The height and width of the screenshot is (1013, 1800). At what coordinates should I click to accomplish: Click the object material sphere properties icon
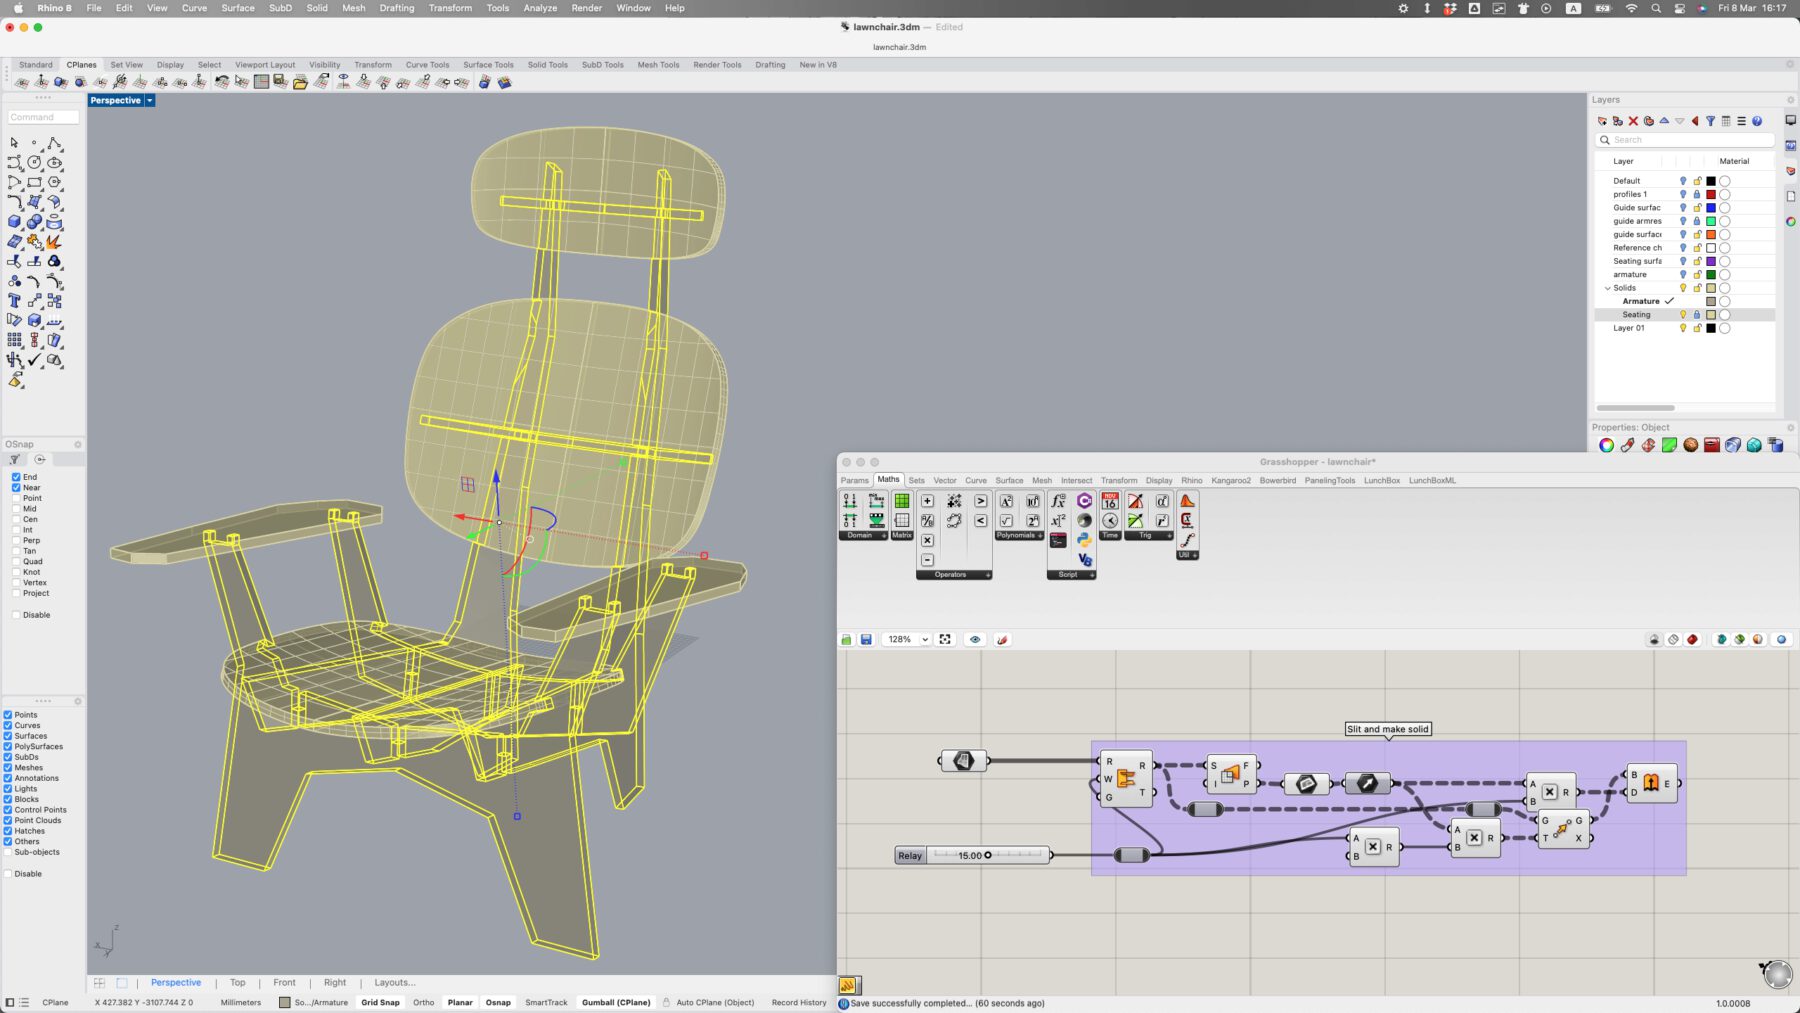[x=1691, y=445]
